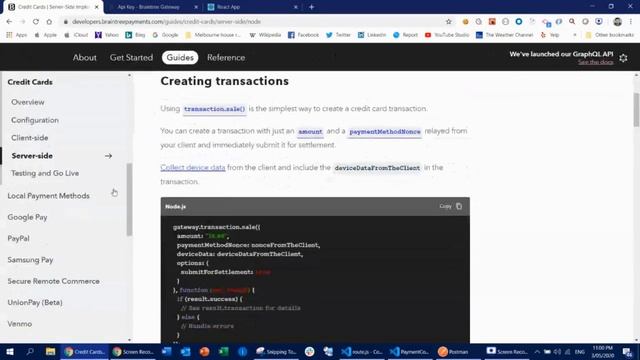Open the Get Started navigation item

tap(131, 58)
